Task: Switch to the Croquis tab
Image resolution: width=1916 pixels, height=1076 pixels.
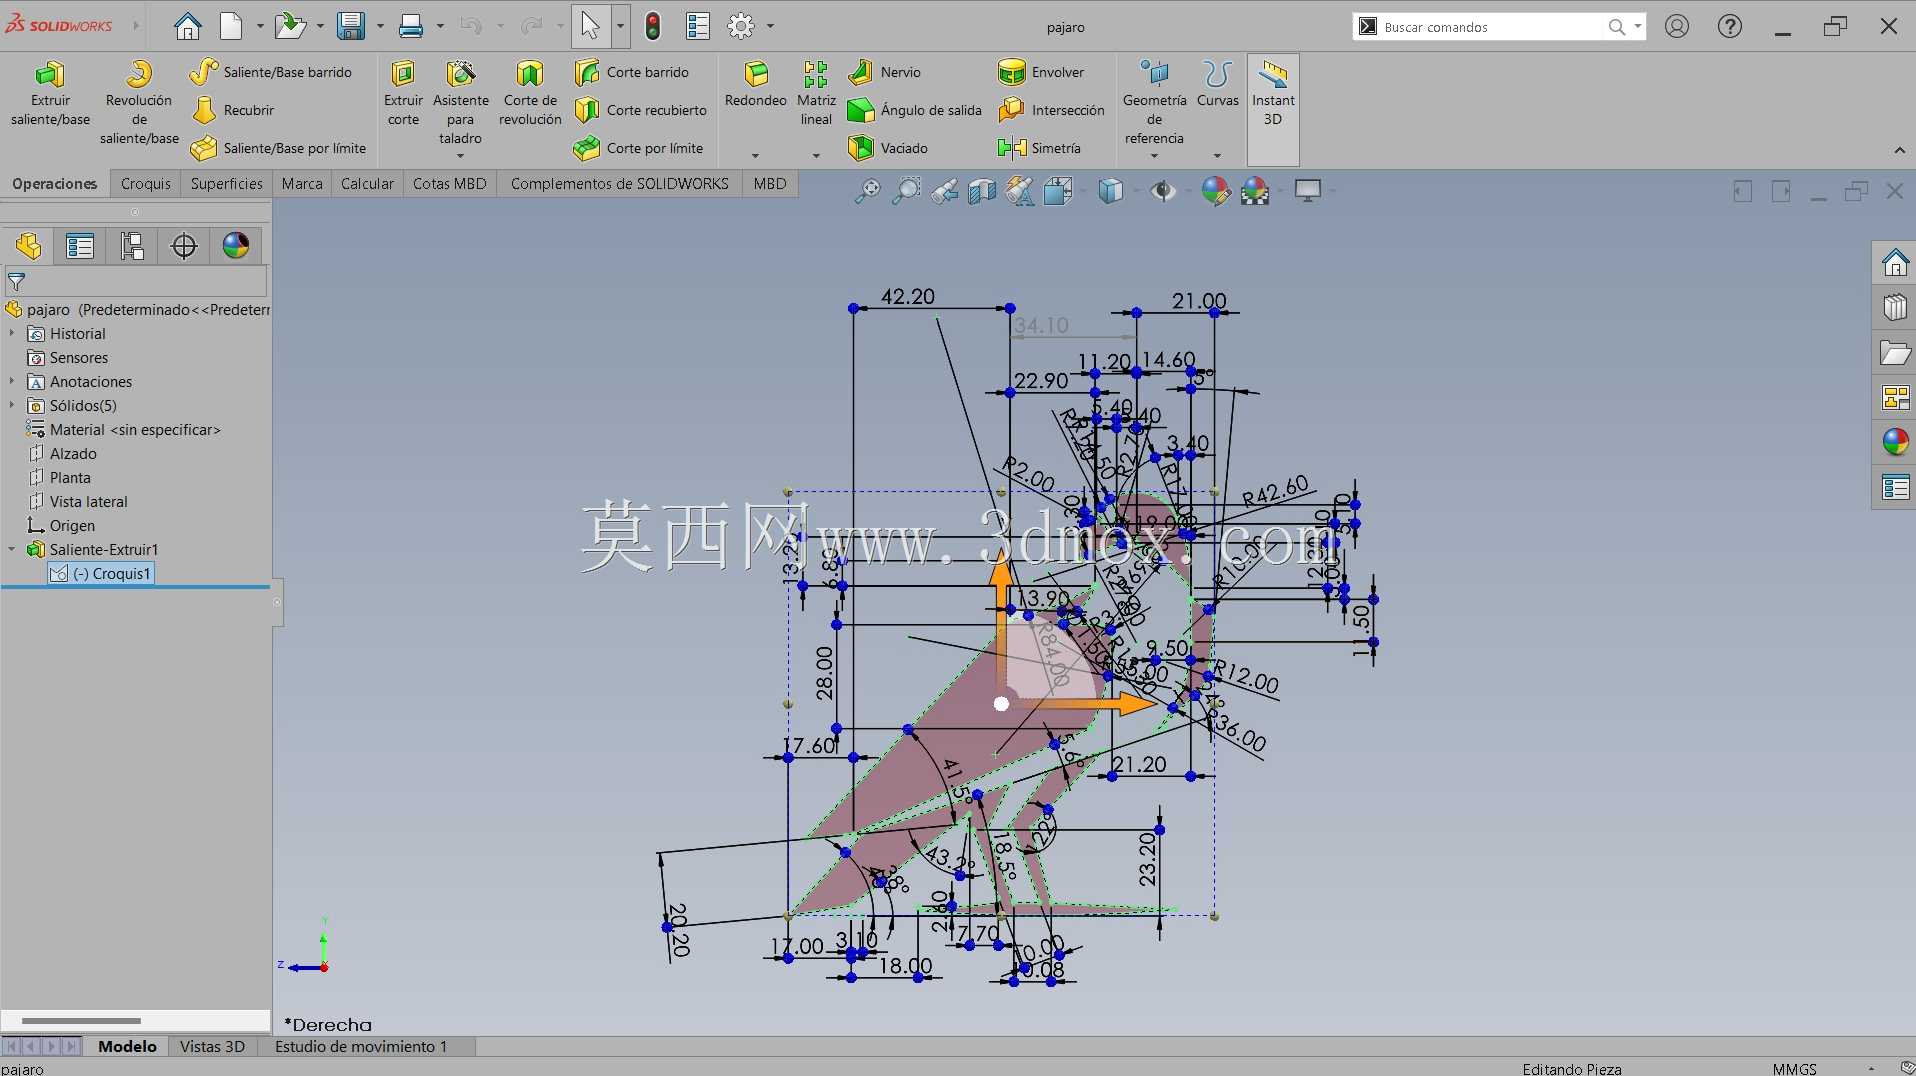Action: click(x=146, y=184)
